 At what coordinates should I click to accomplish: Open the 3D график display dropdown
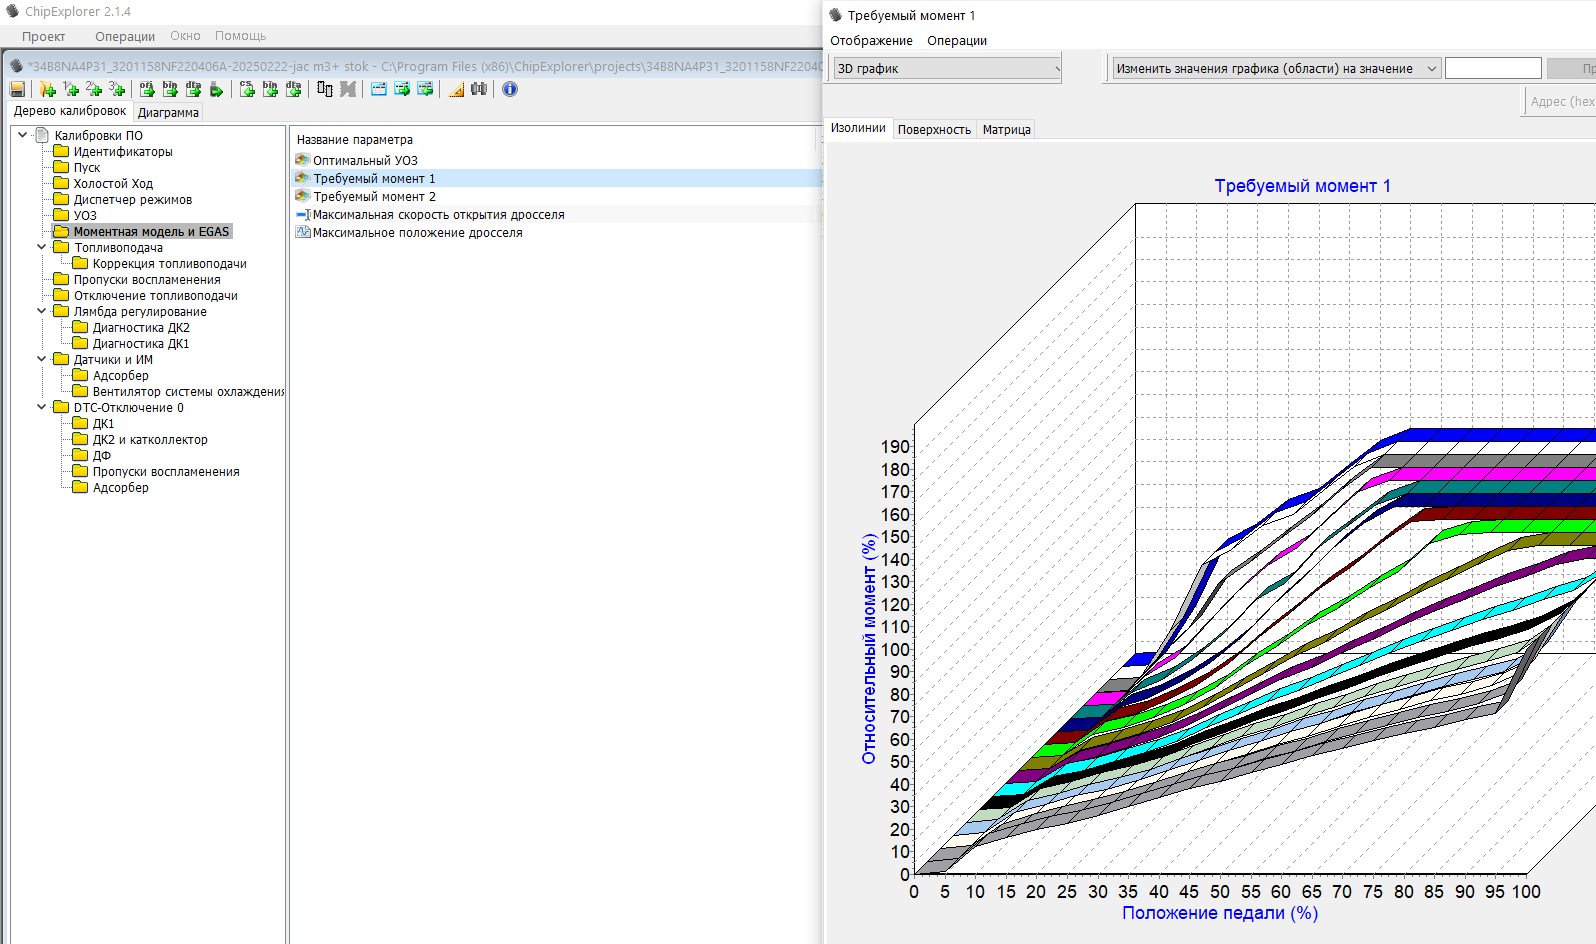(946, 69)
